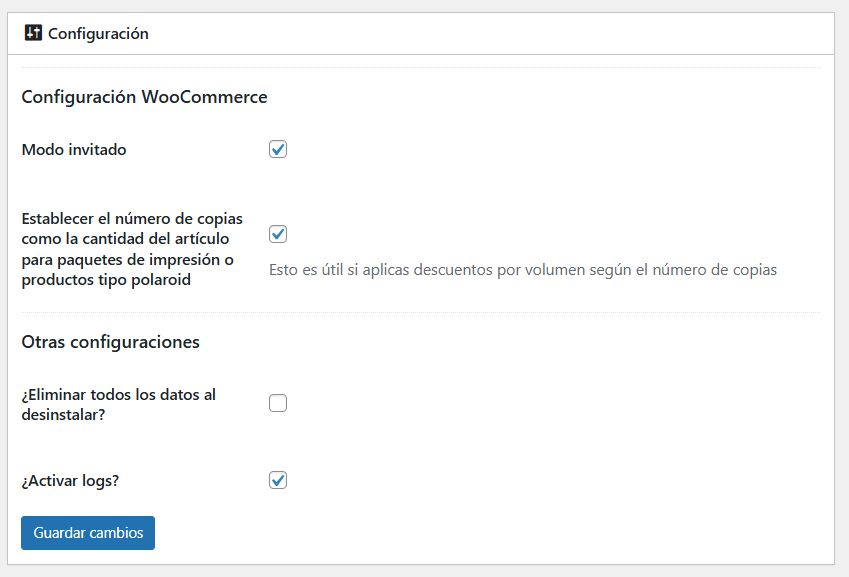The image size is (849, 577).
Task: Click the gray page background below the panel
Action: point(420,571)
